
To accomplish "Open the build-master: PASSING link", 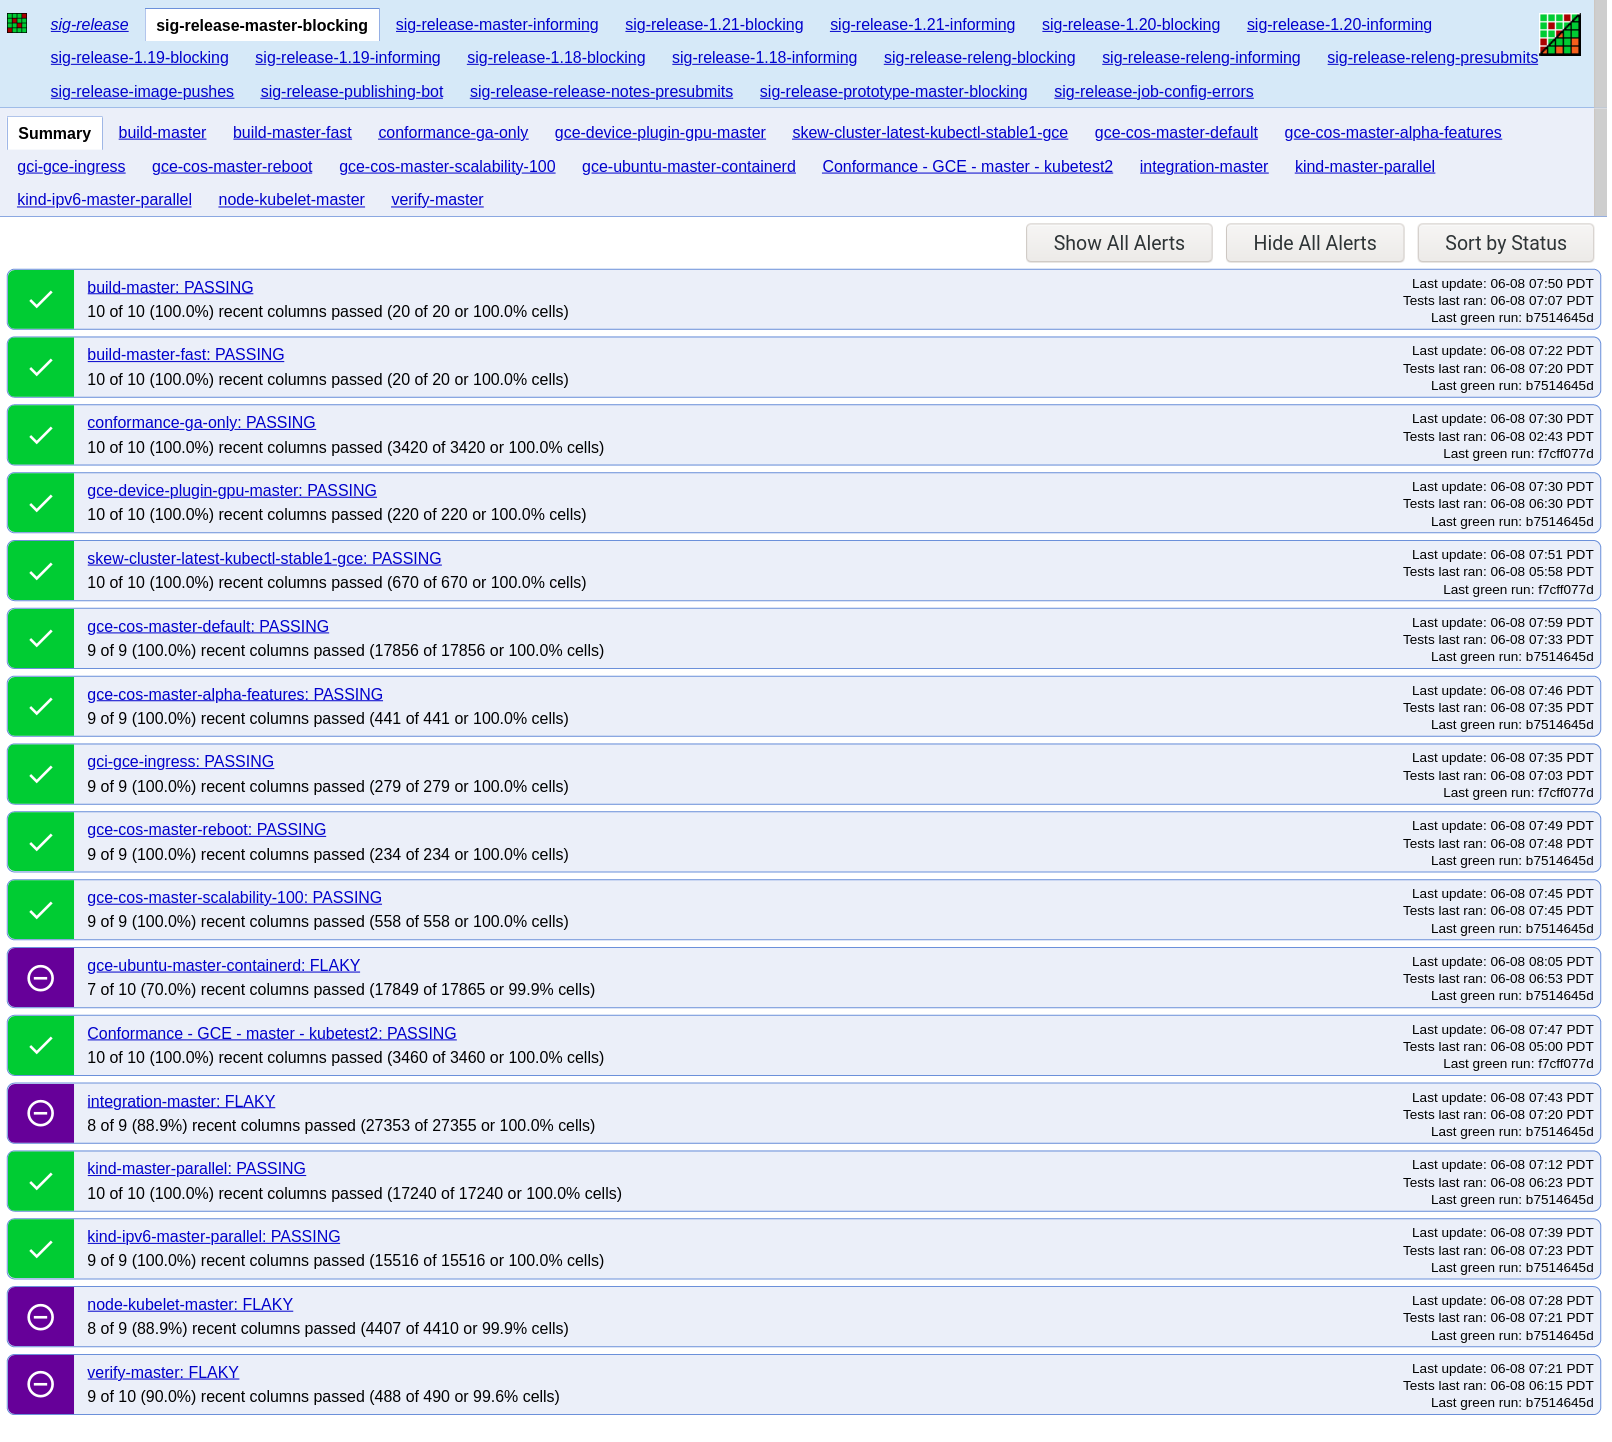I will (x=170, y=287).
